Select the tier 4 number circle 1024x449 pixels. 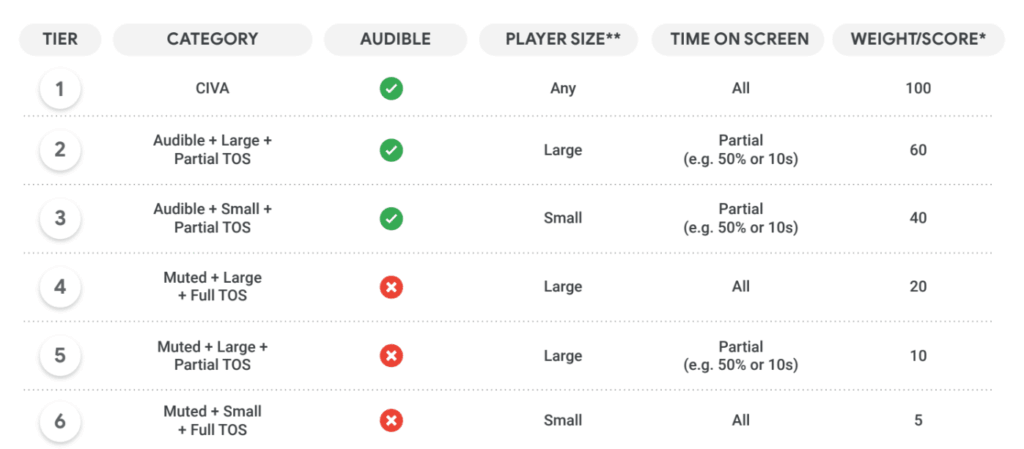click(60, 287)
